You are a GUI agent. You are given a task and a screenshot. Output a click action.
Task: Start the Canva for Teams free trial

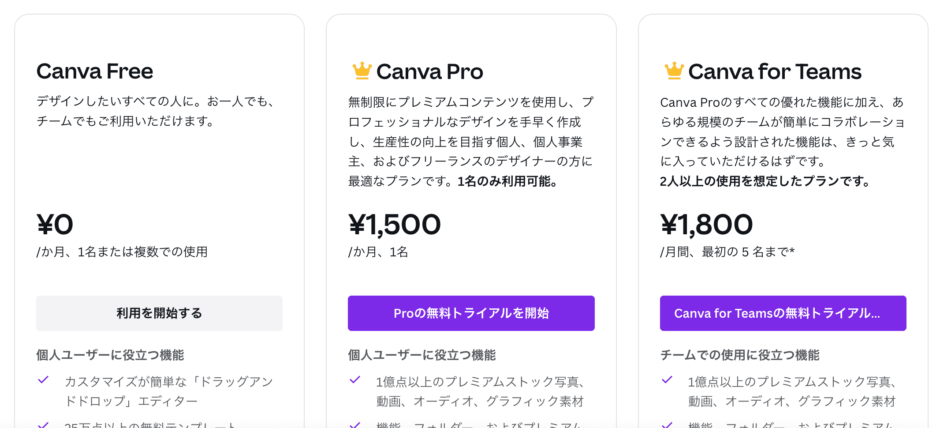(783, 313)
